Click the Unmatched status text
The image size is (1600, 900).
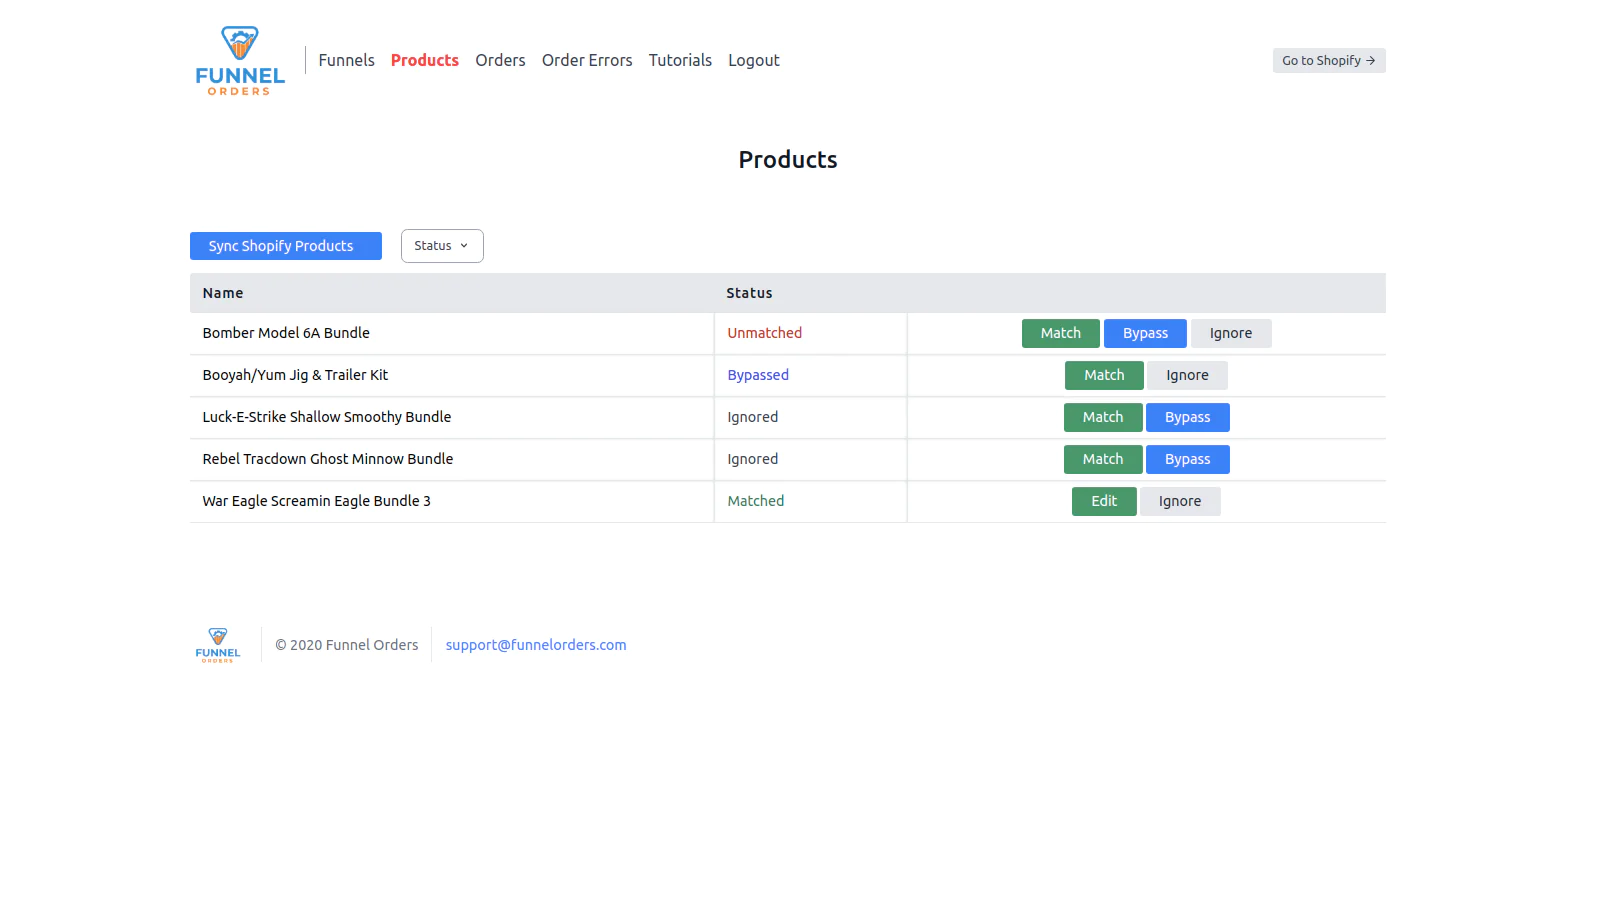click(x=765, y=333)
